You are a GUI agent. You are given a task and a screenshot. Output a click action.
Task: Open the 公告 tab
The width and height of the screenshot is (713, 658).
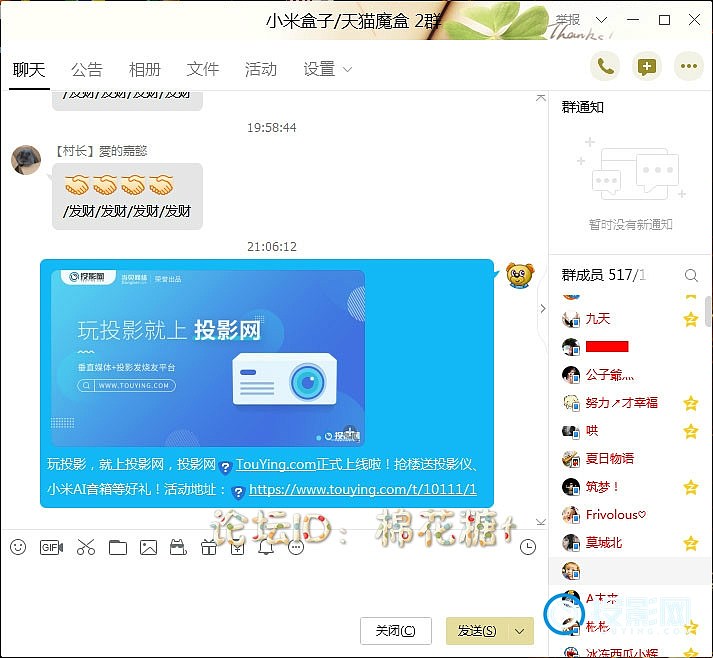click(87, 70)
